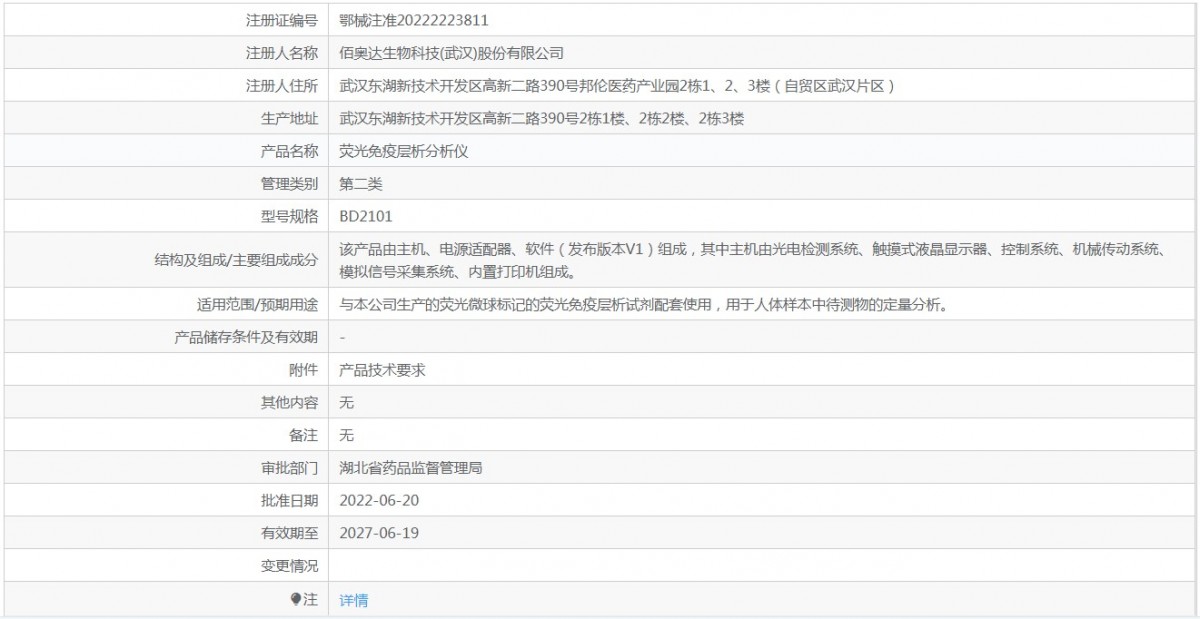Select approval department 湖北省药品监督管理局
Image resolution: width=1200 pixels, height=619 pixels.
point(411,468)
